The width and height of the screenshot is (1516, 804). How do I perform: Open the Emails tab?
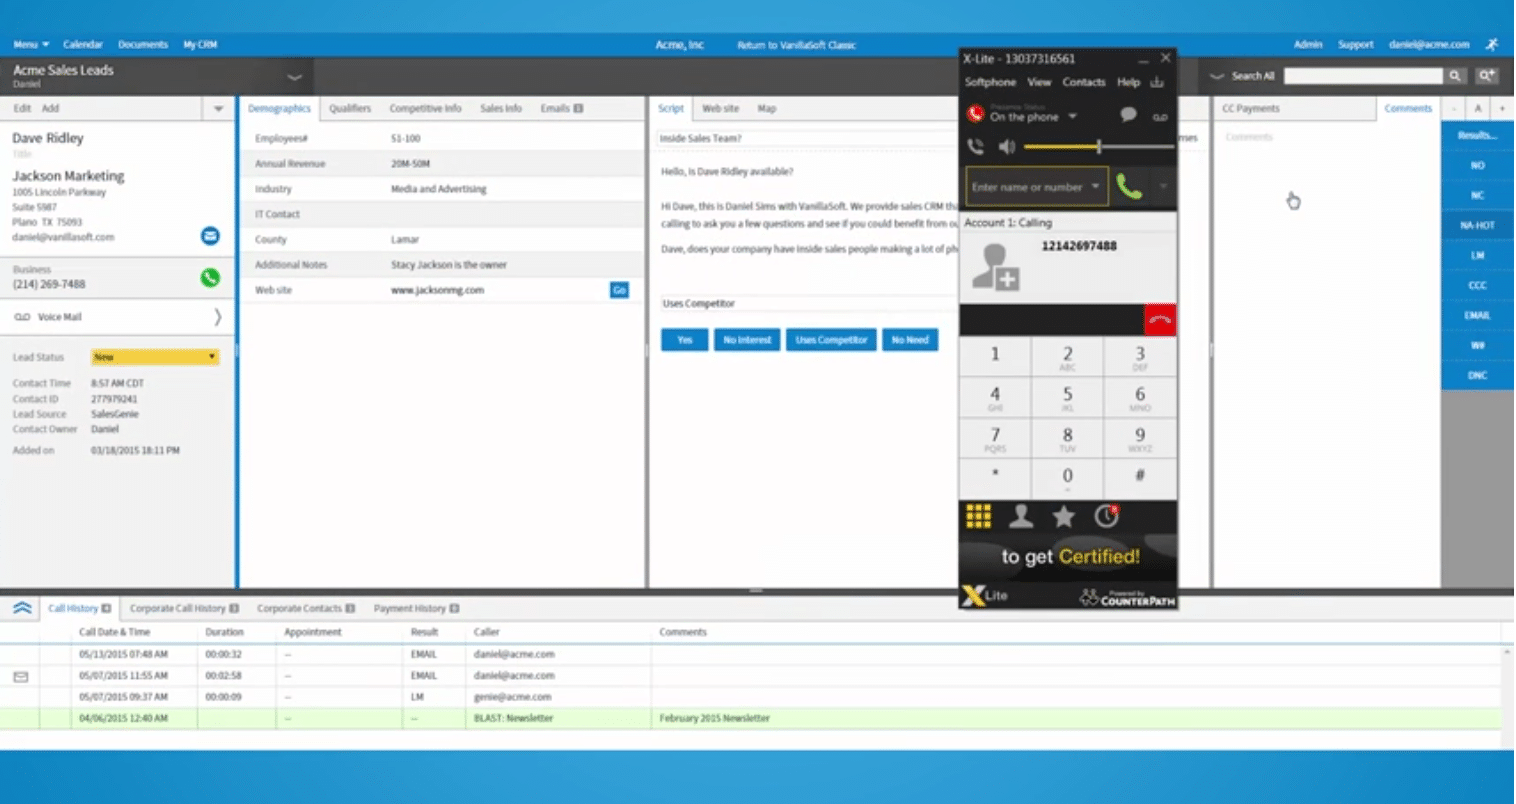click(x=561, y=108)
